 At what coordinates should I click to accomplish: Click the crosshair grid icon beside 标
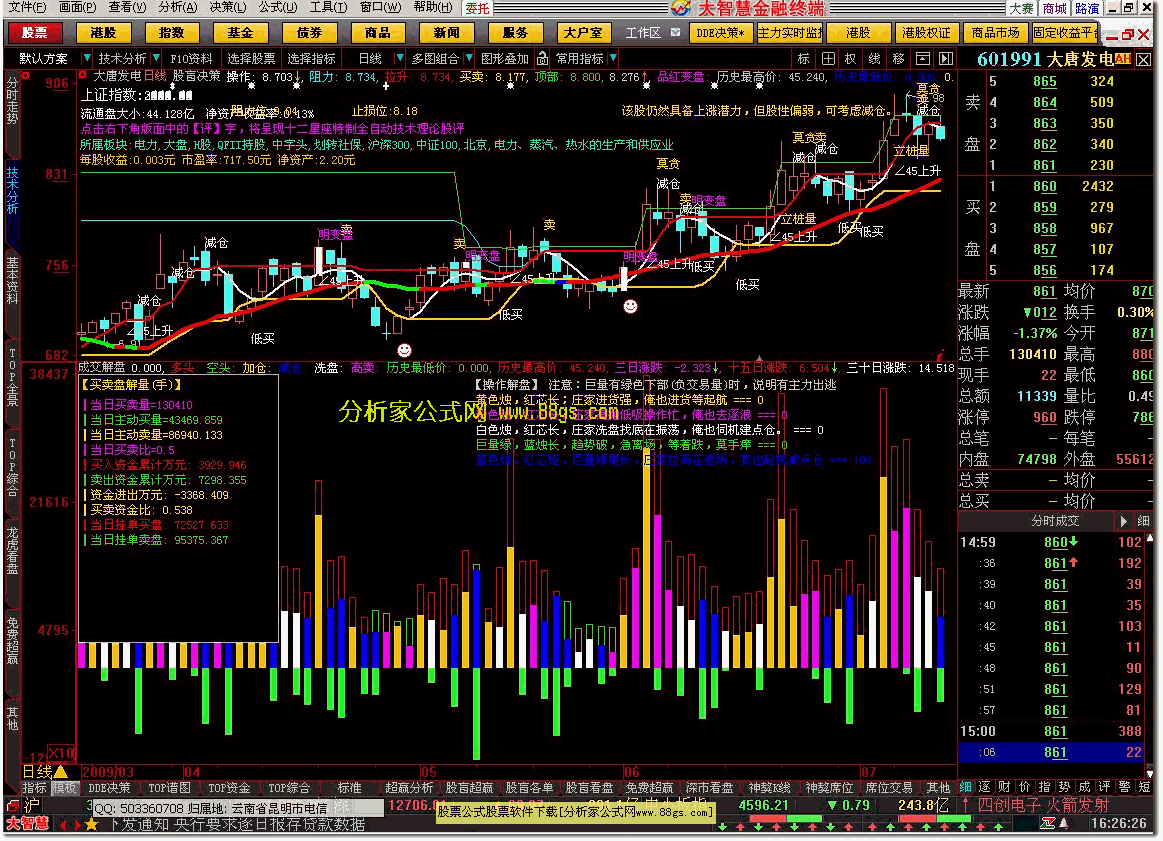coord(828,59)
